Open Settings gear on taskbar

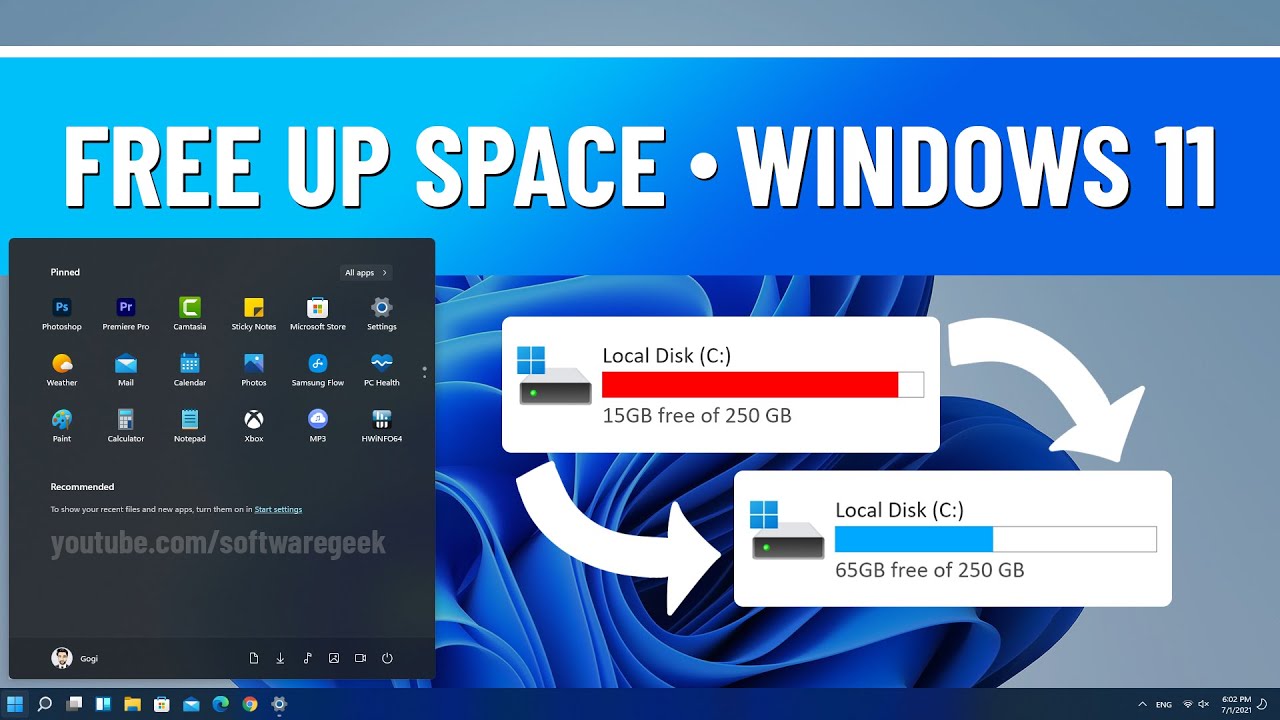(x=279, y=704)
